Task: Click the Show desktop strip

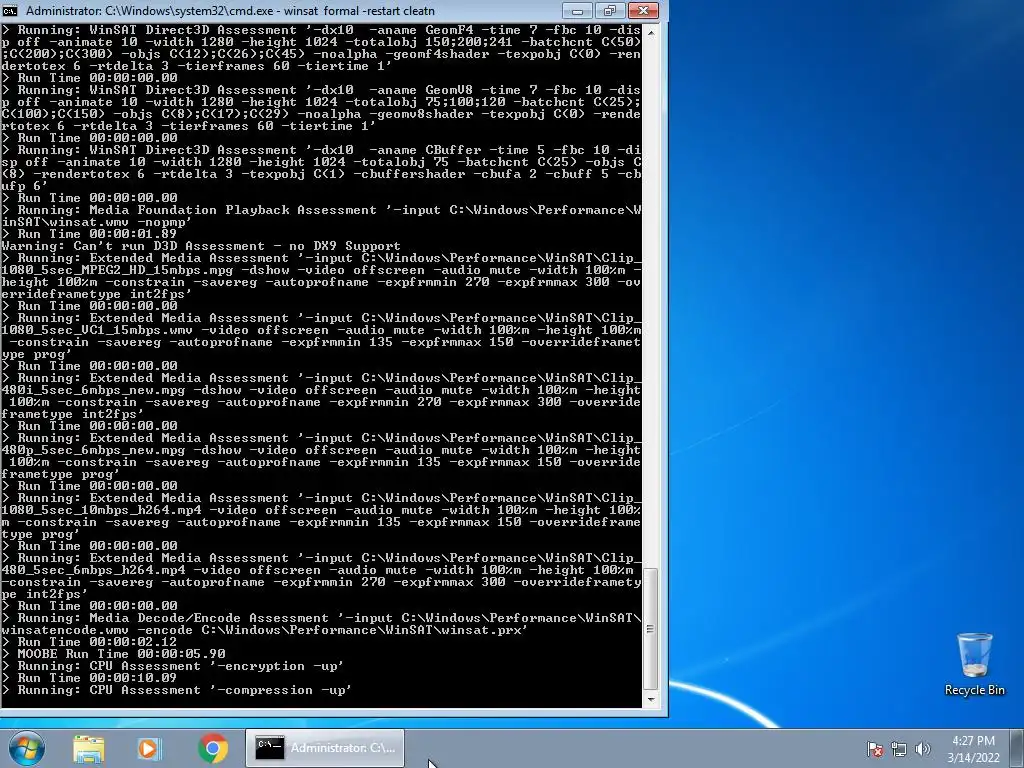Action: [1017, 748]
